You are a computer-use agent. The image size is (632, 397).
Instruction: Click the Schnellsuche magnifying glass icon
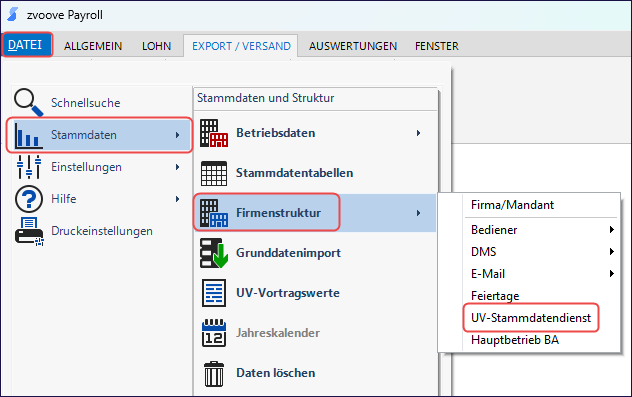coord(29,102)
